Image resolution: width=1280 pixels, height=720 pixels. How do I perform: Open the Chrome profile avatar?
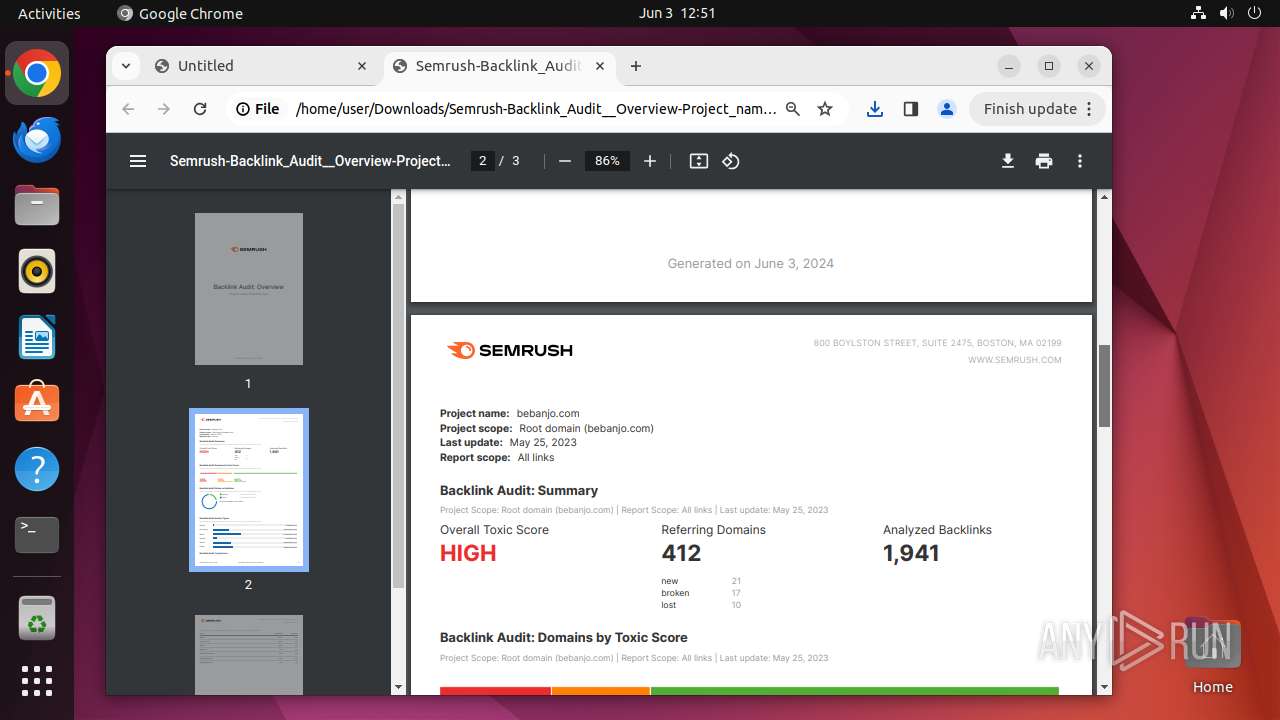pos(947,109)
